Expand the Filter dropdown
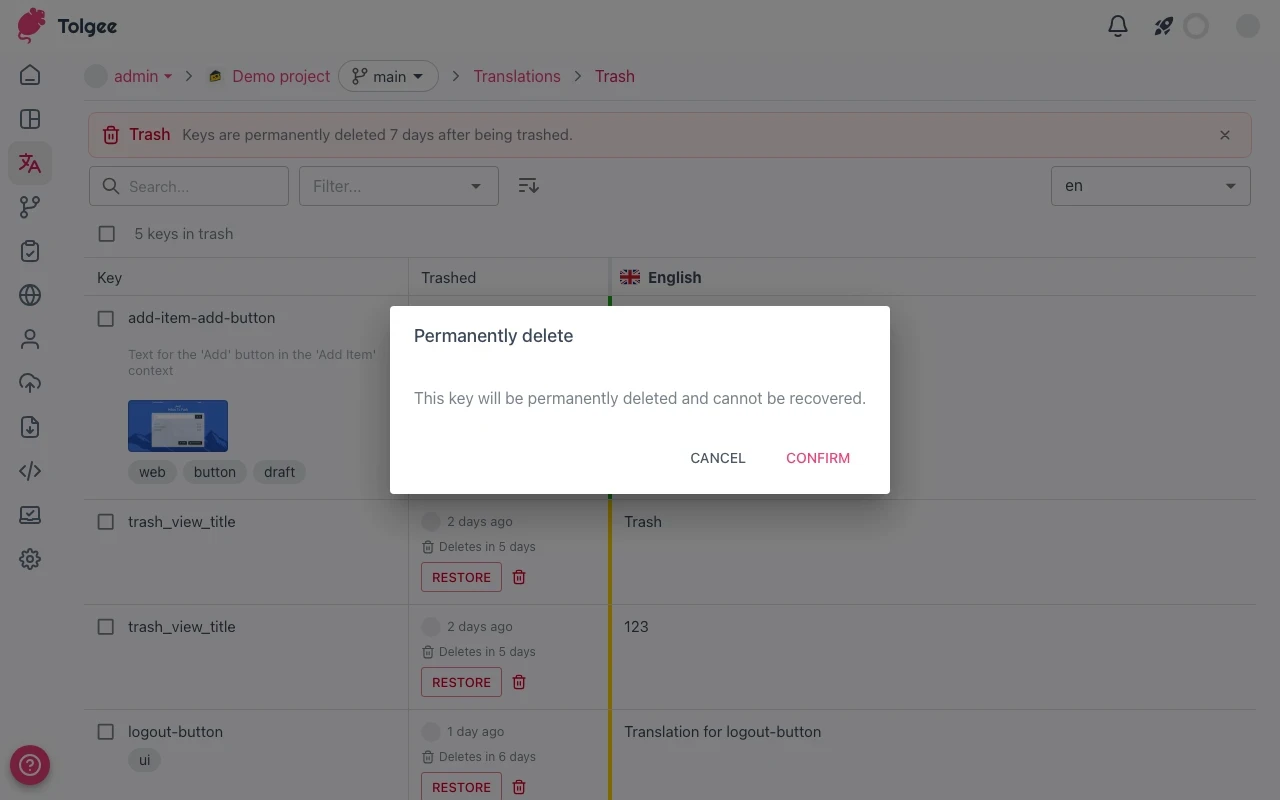The image size is (1280, 800). [398, 186]
